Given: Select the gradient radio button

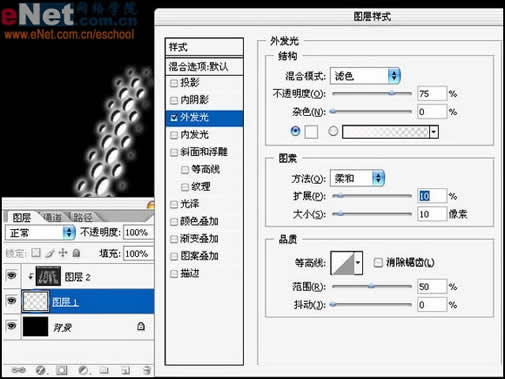Looking at the screenshot, I should pos(333,131).
